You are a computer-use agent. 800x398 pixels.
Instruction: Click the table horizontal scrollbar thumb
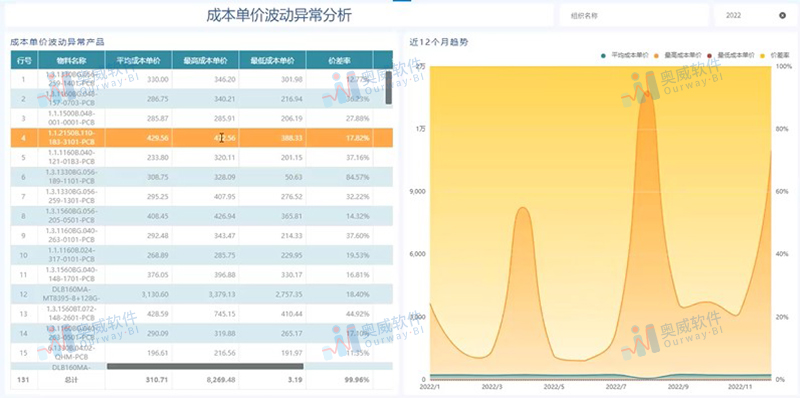(205, 366)
